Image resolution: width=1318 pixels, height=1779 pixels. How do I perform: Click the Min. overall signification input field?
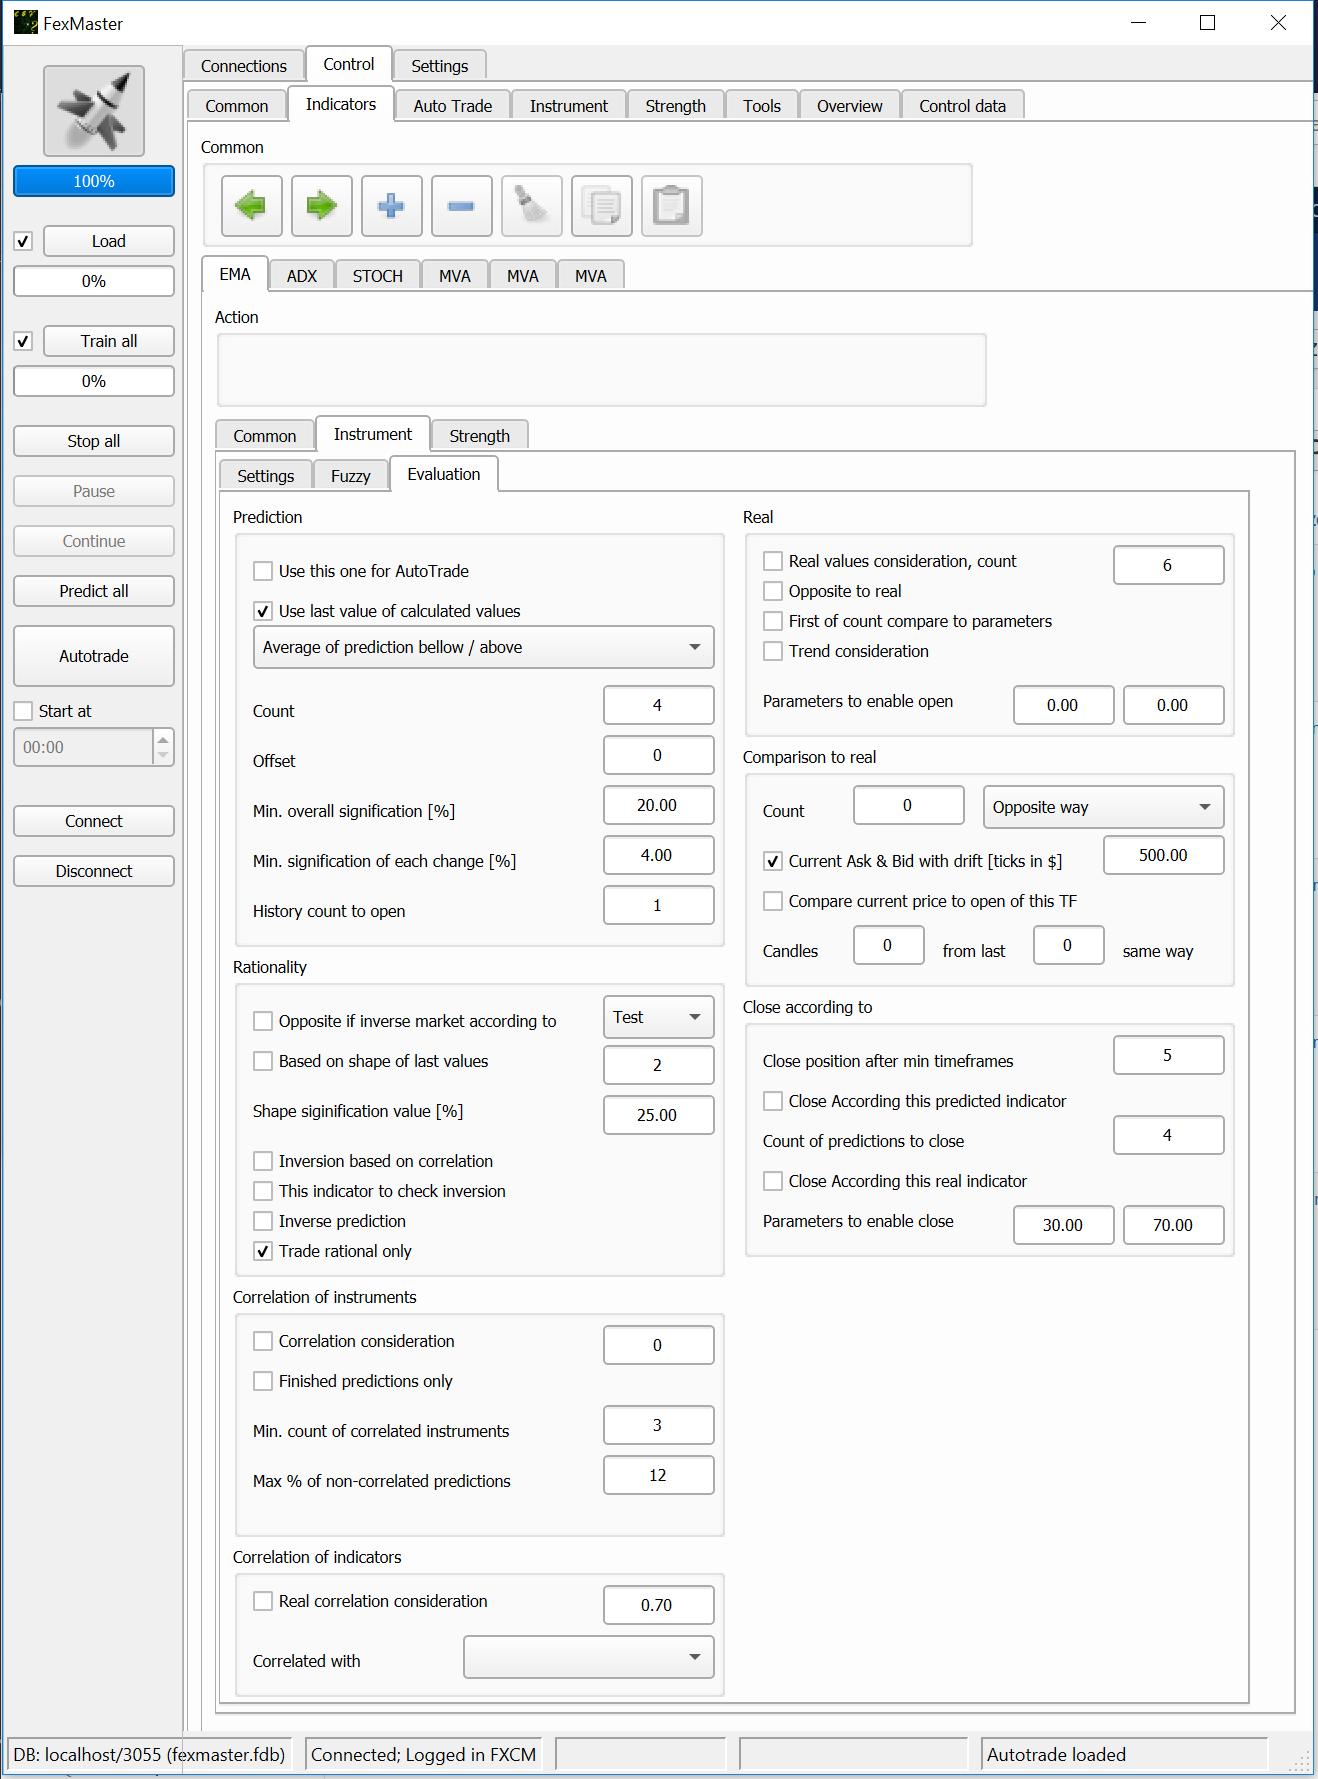coord(658,805)
